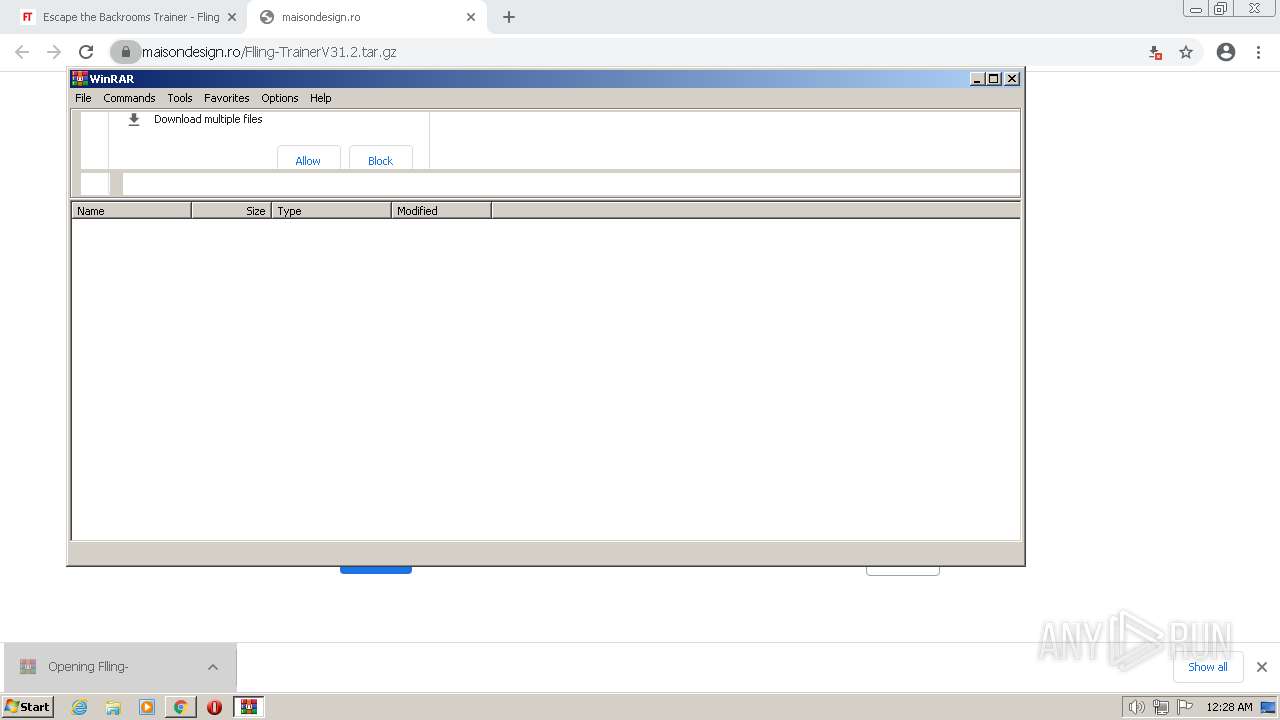Screen dimensions: 1280x720
Task: Open Action Center flag icon
Action: coord(1185,707)
